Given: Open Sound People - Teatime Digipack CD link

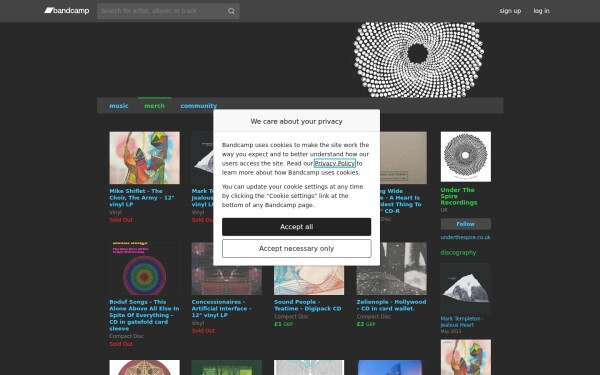Looking at the screenshot, I should [308, 305].
